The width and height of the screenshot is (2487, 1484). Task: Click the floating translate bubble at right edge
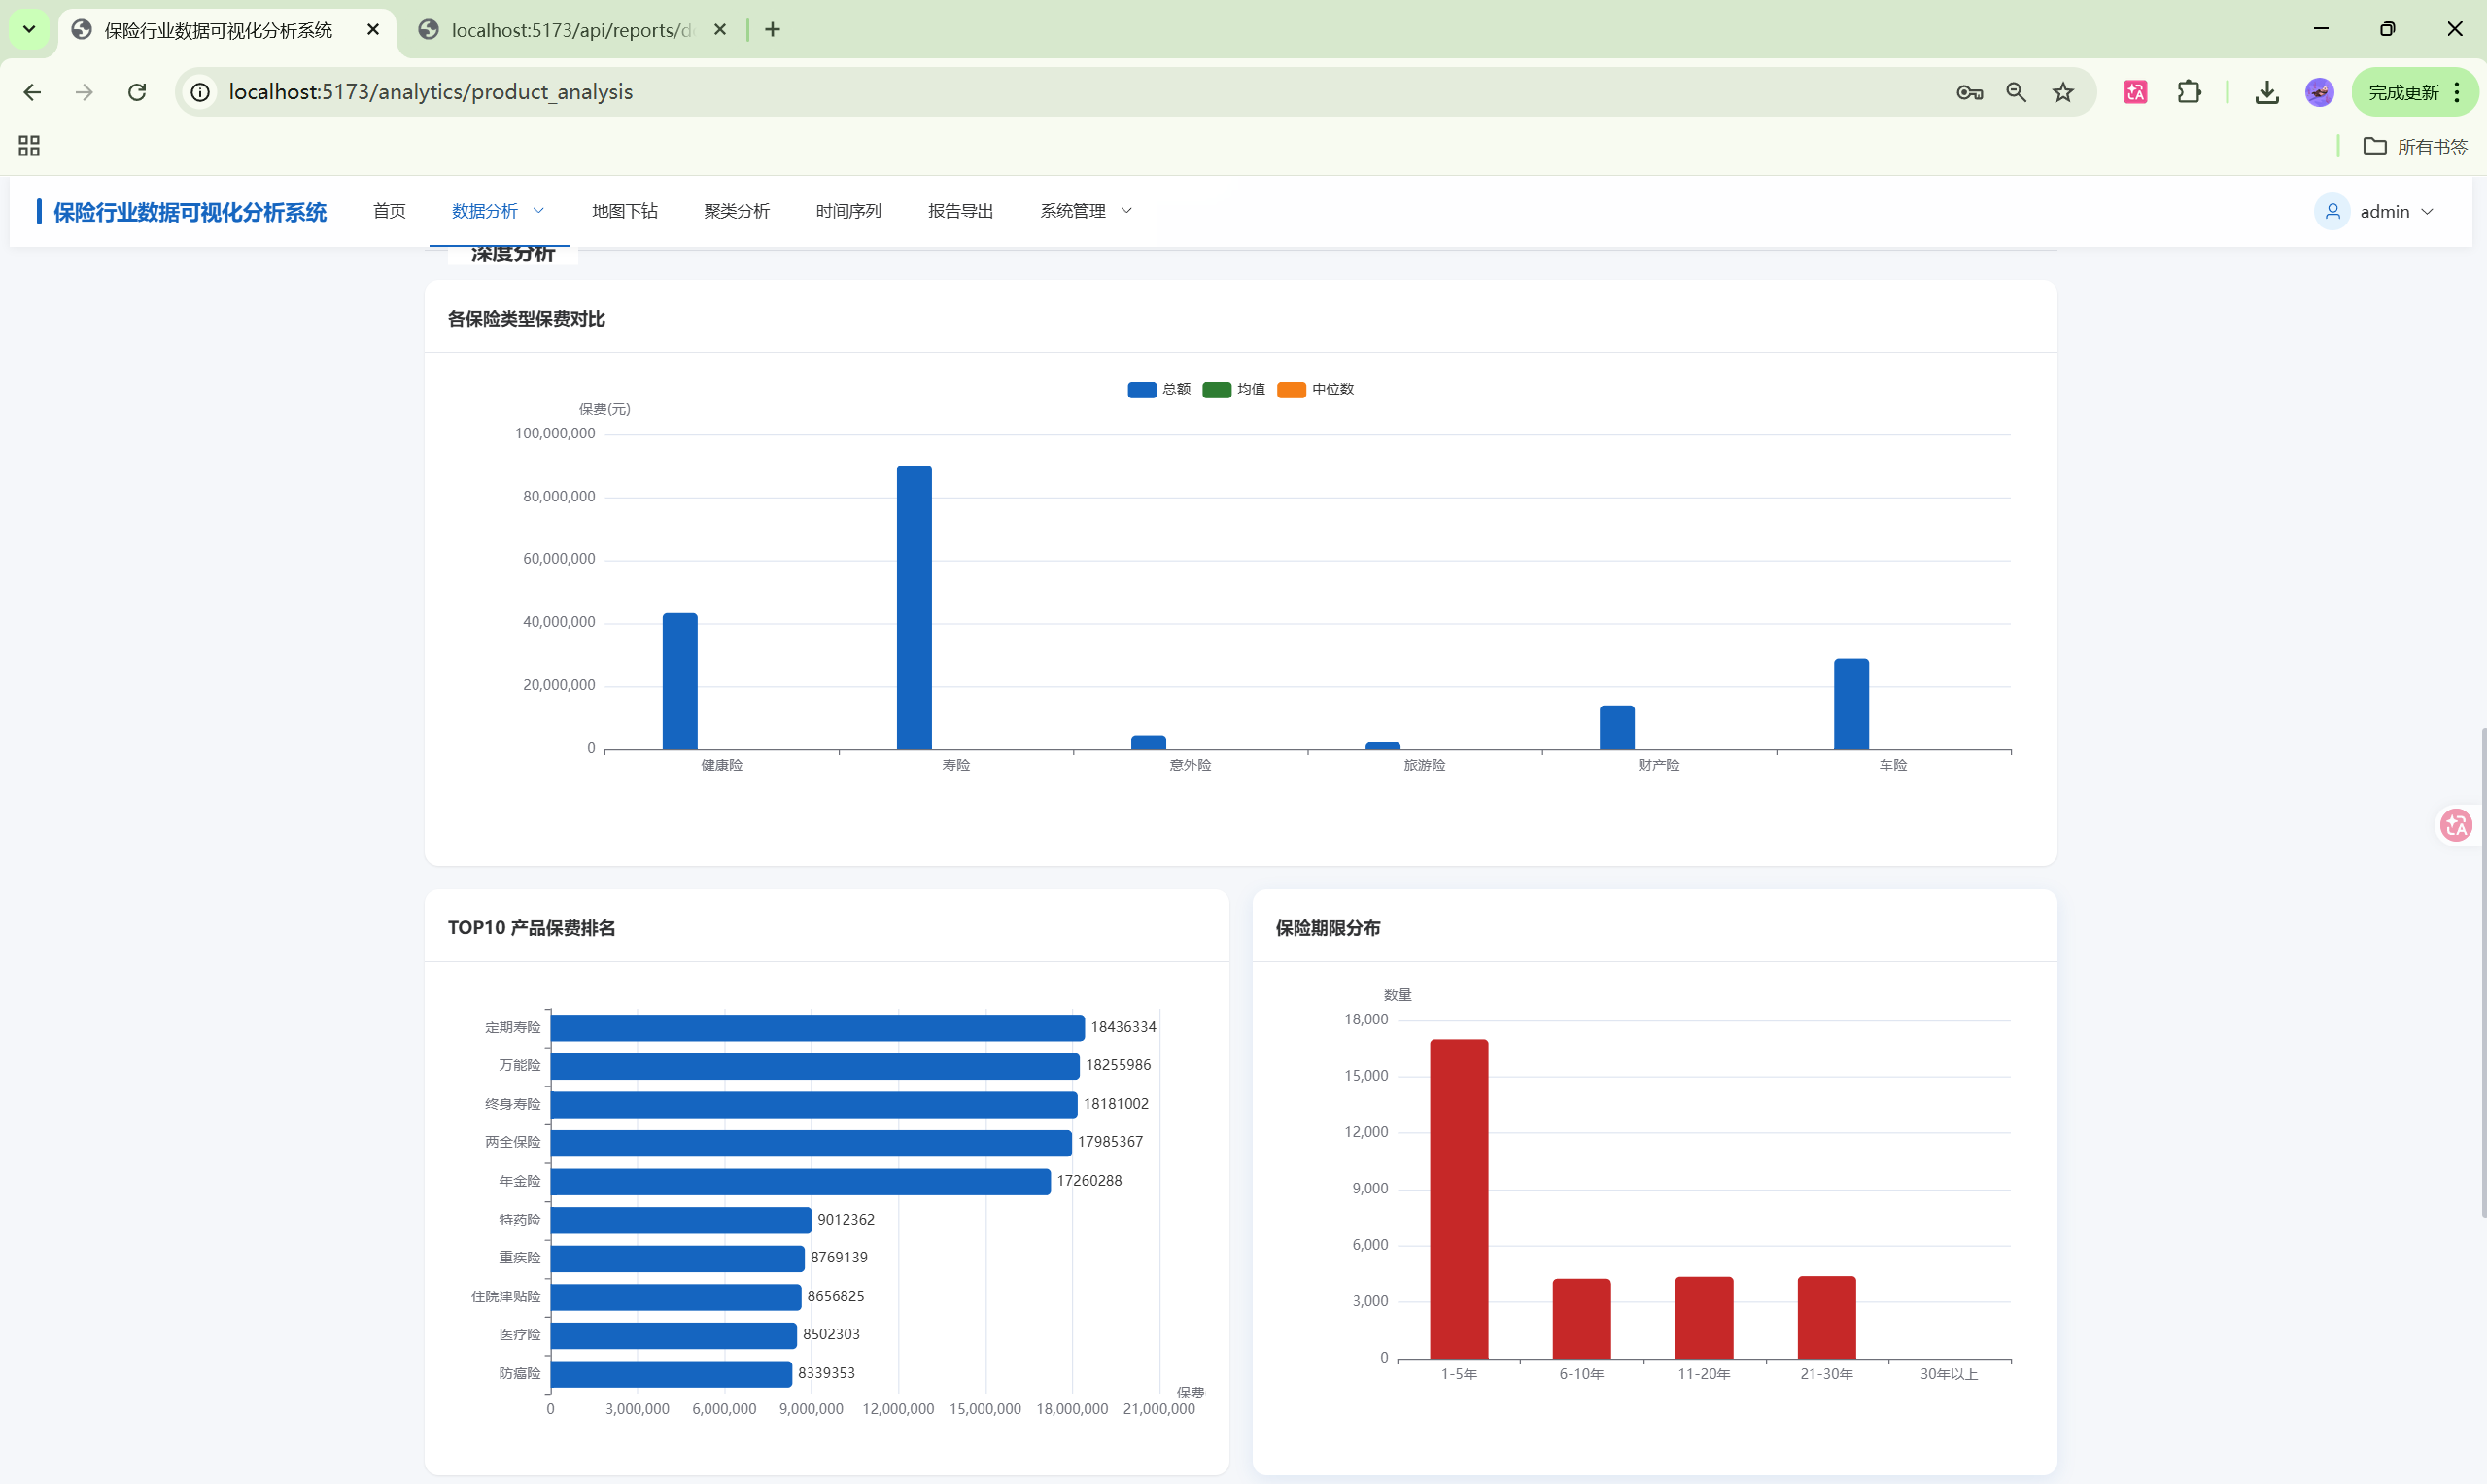(x=2456, y=825)
